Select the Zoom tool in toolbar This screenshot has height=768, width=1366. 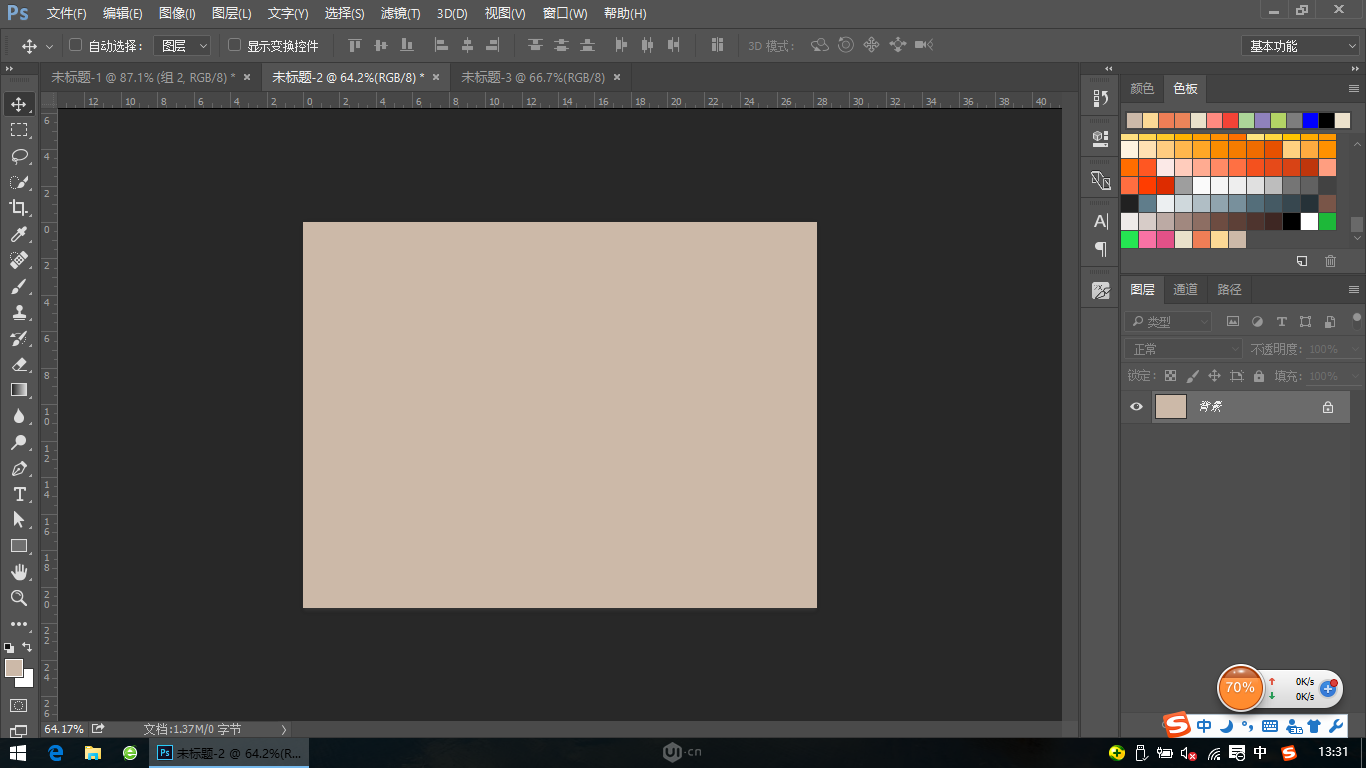(x=19, y=598)
